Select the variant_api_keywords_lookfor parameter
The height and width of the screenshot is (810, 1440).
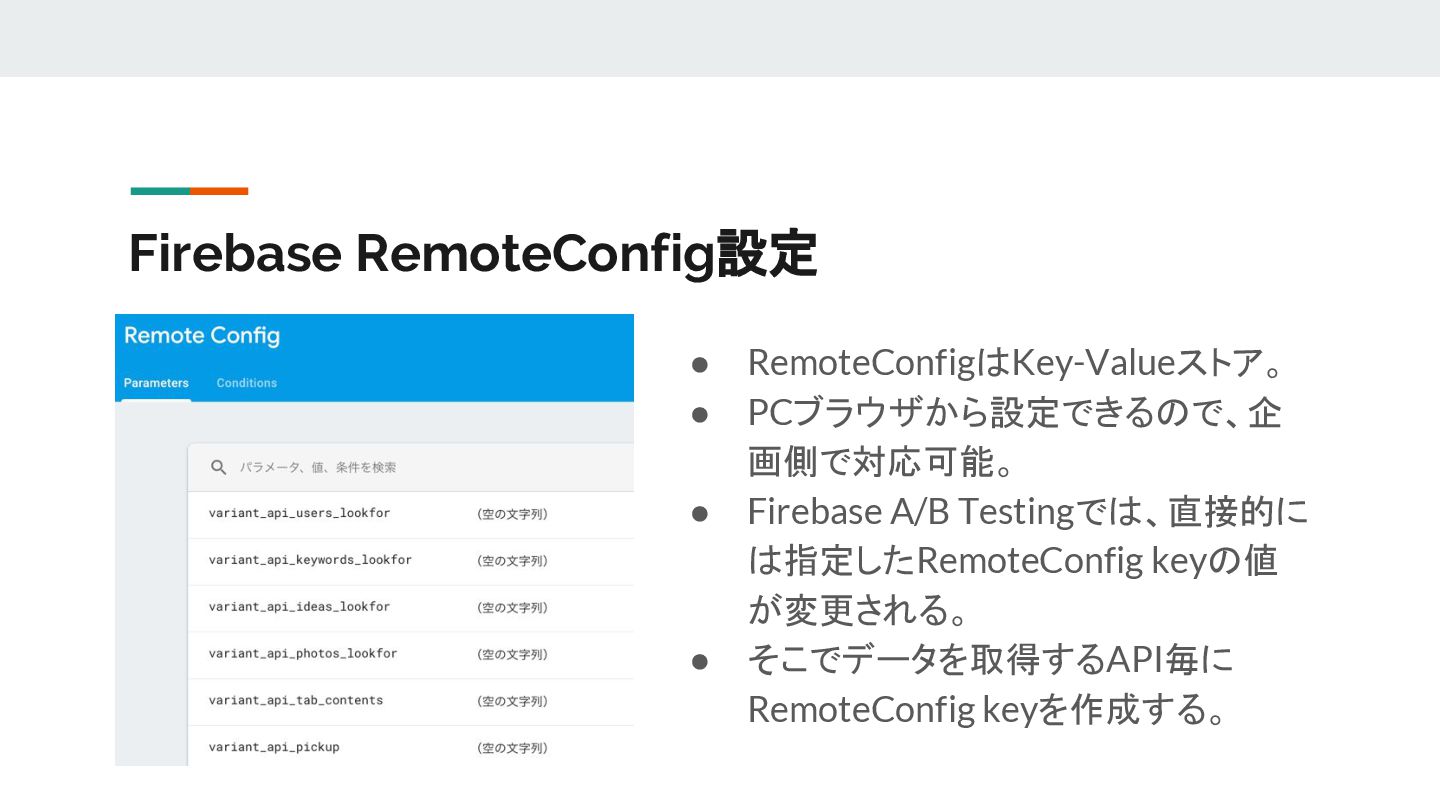coord(310,560)
